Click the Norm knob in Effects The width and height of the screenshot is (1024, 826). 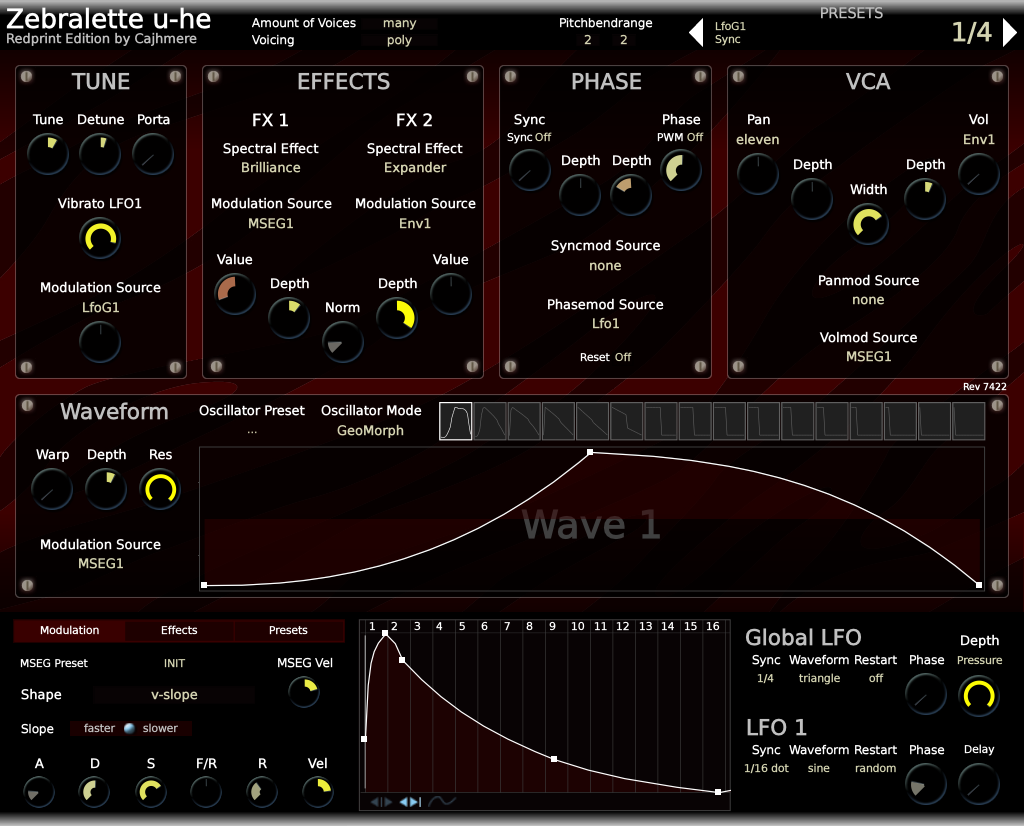tap(343, 342)
